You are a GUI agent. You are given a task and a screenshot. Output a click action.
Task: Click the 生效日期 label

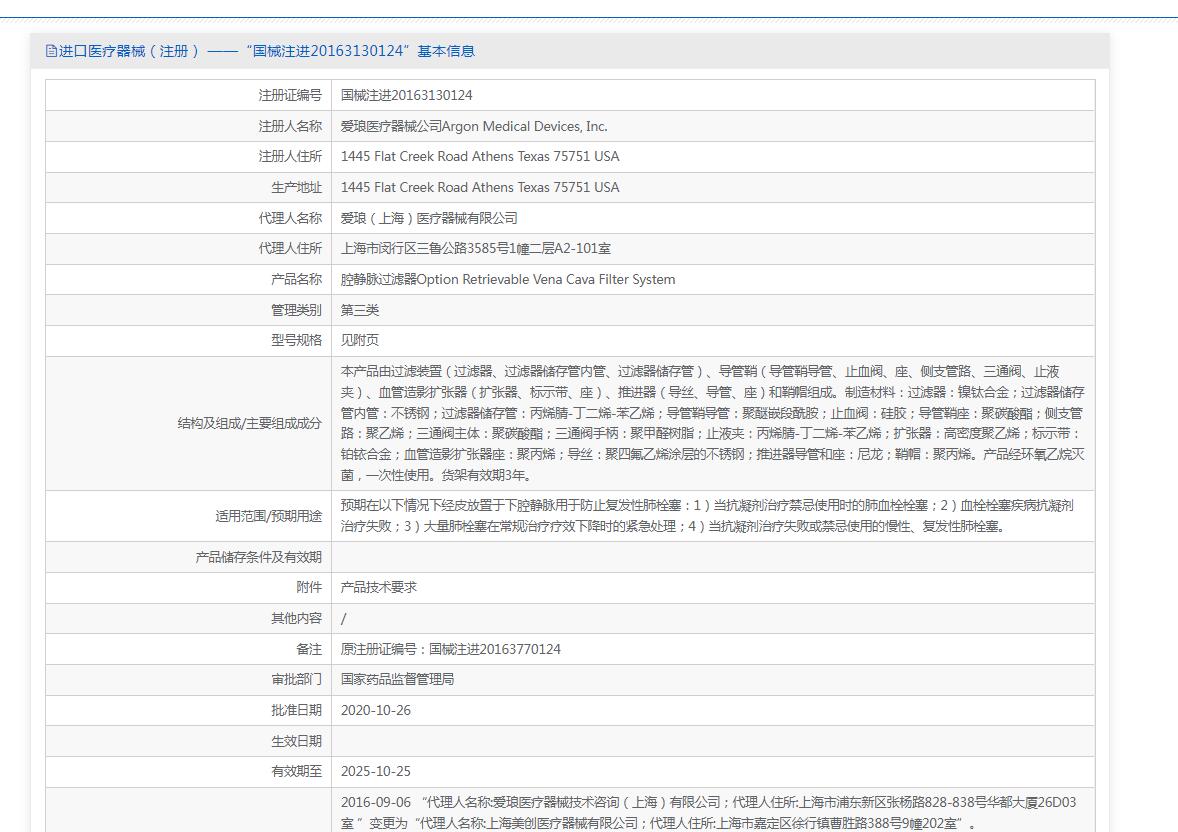click(296, 741)
